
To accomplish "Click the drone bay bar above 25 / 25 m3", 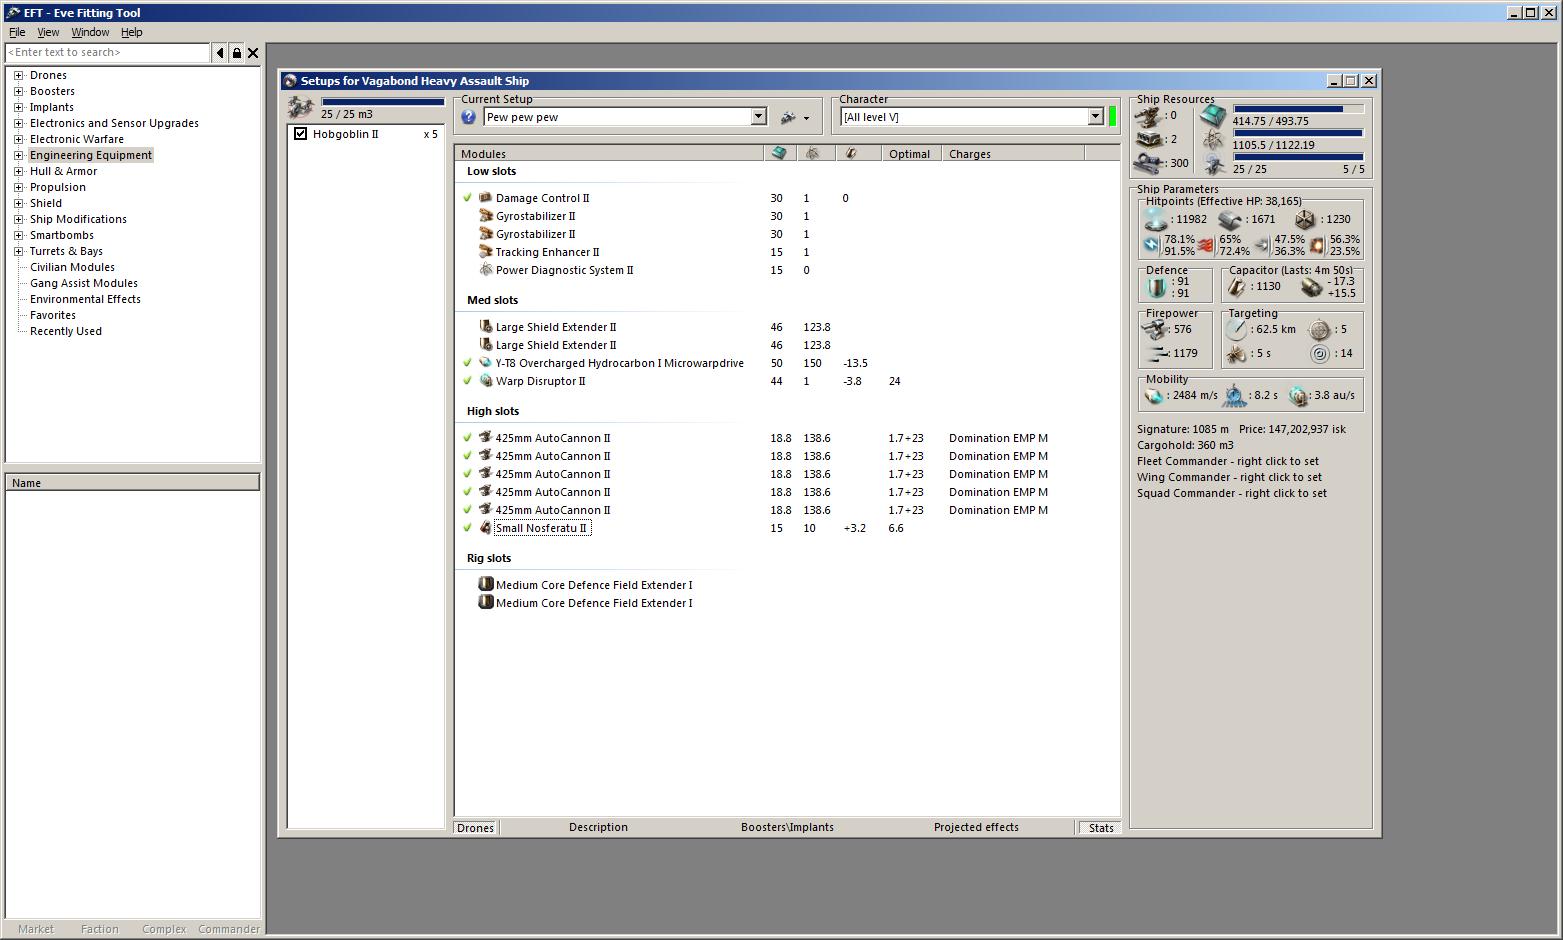I will point(383,102).
